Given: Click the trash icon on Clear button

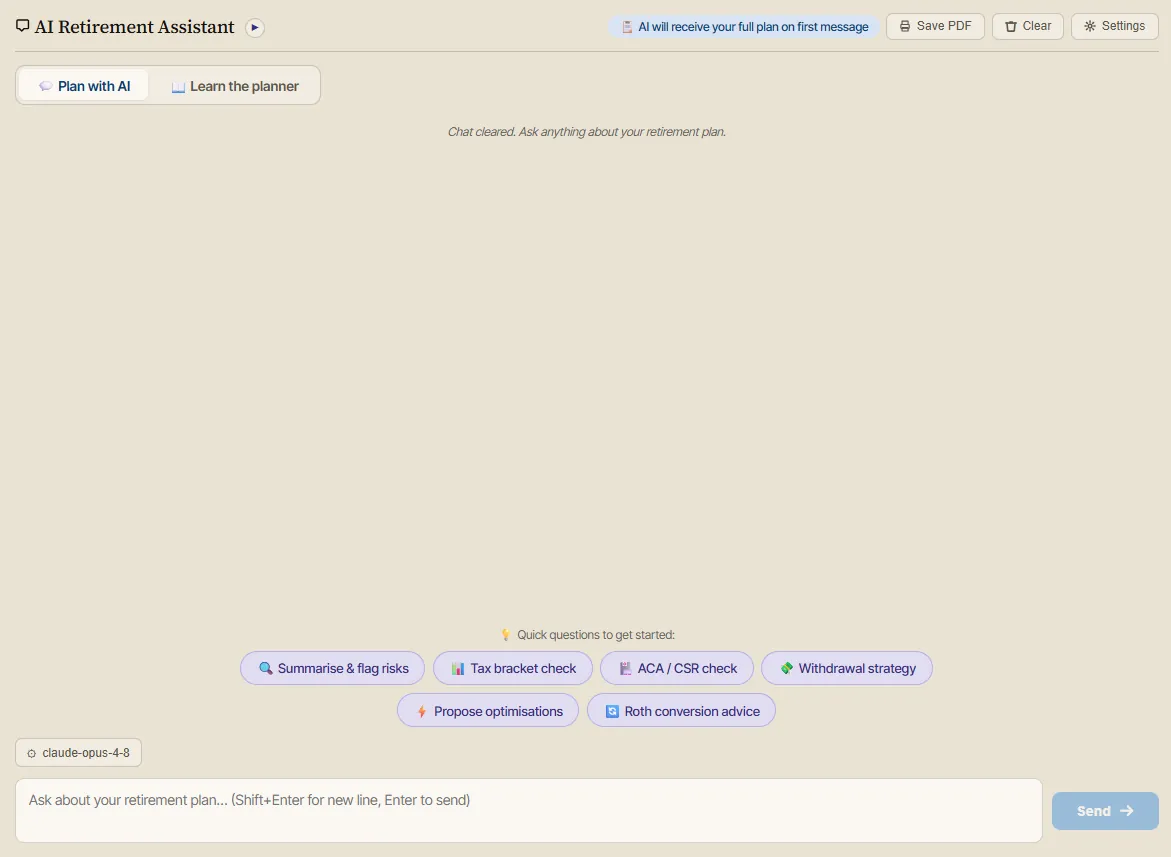Looking at the screenshot, I should coord(1010,26).
